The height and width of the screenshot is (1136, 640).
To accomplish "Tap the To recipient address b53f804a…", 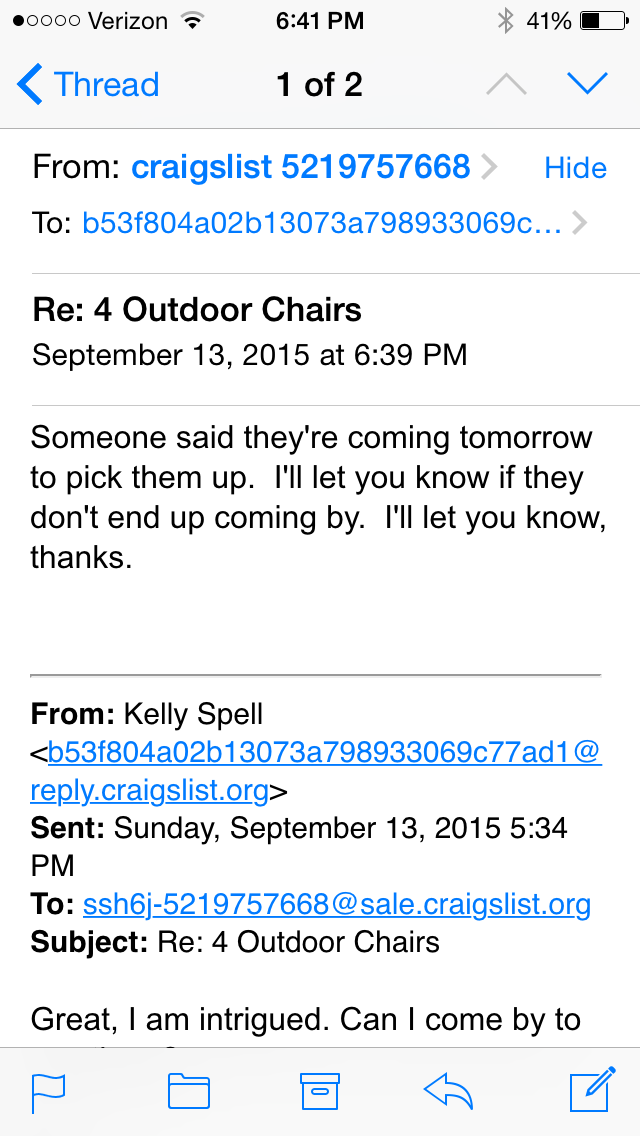I will pyautogui.click(x=321, y=224).
